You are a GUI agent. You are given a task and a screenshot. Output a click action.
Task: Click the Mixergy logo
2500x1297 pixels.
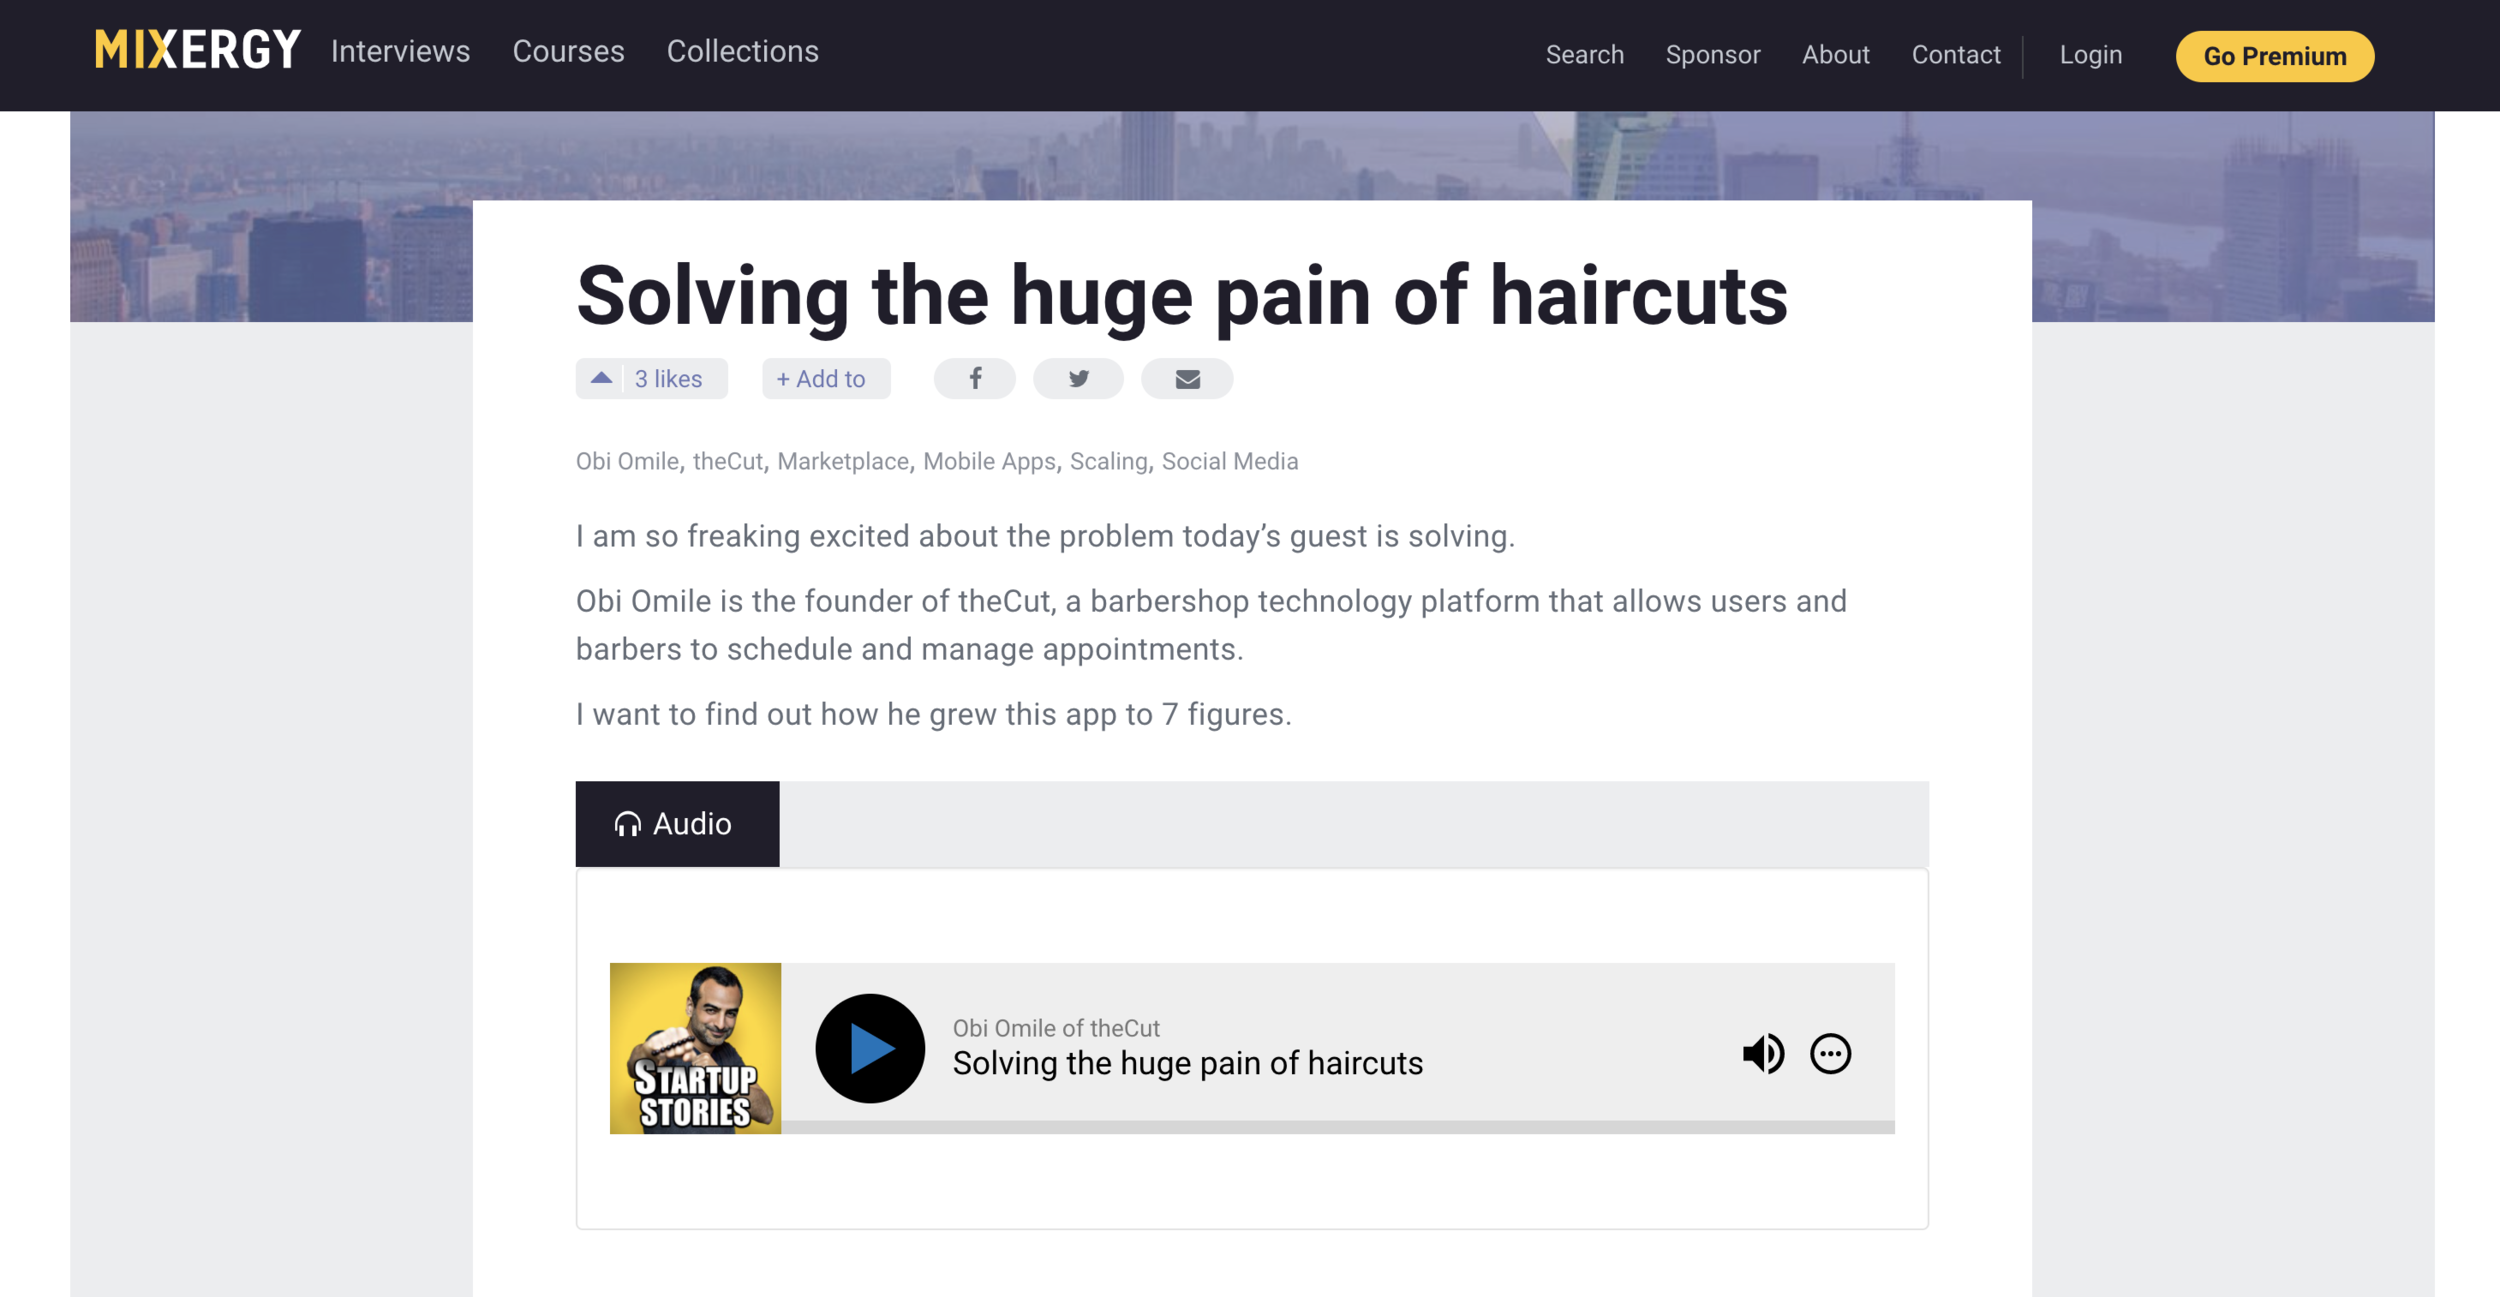click(197, 50)
